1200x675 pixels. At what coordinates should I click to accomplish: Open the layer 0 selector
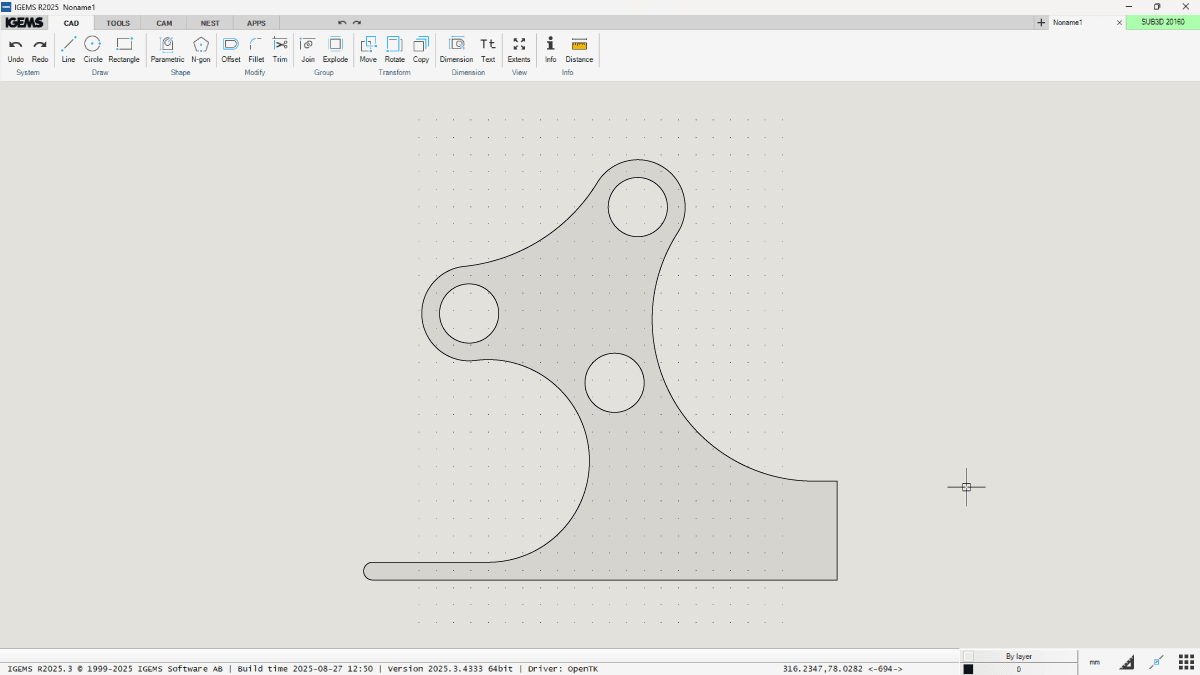coord(1018,669)
